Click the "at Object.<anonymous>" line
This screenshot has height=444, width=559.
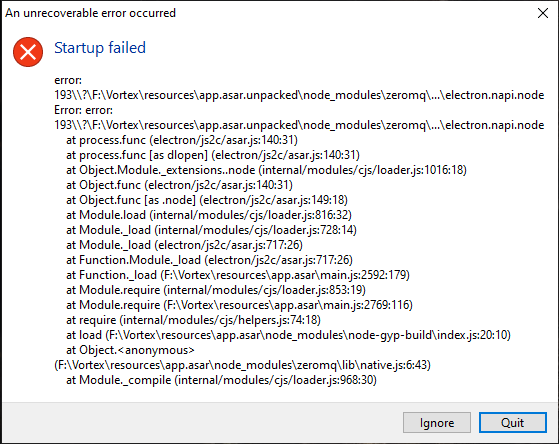(x=130, y=350)
